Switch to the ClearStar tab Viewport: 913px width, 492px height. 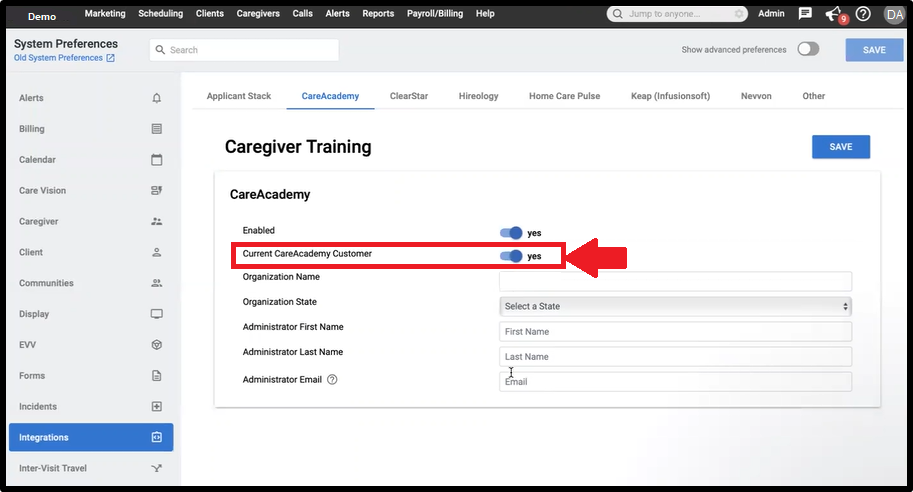409,96
